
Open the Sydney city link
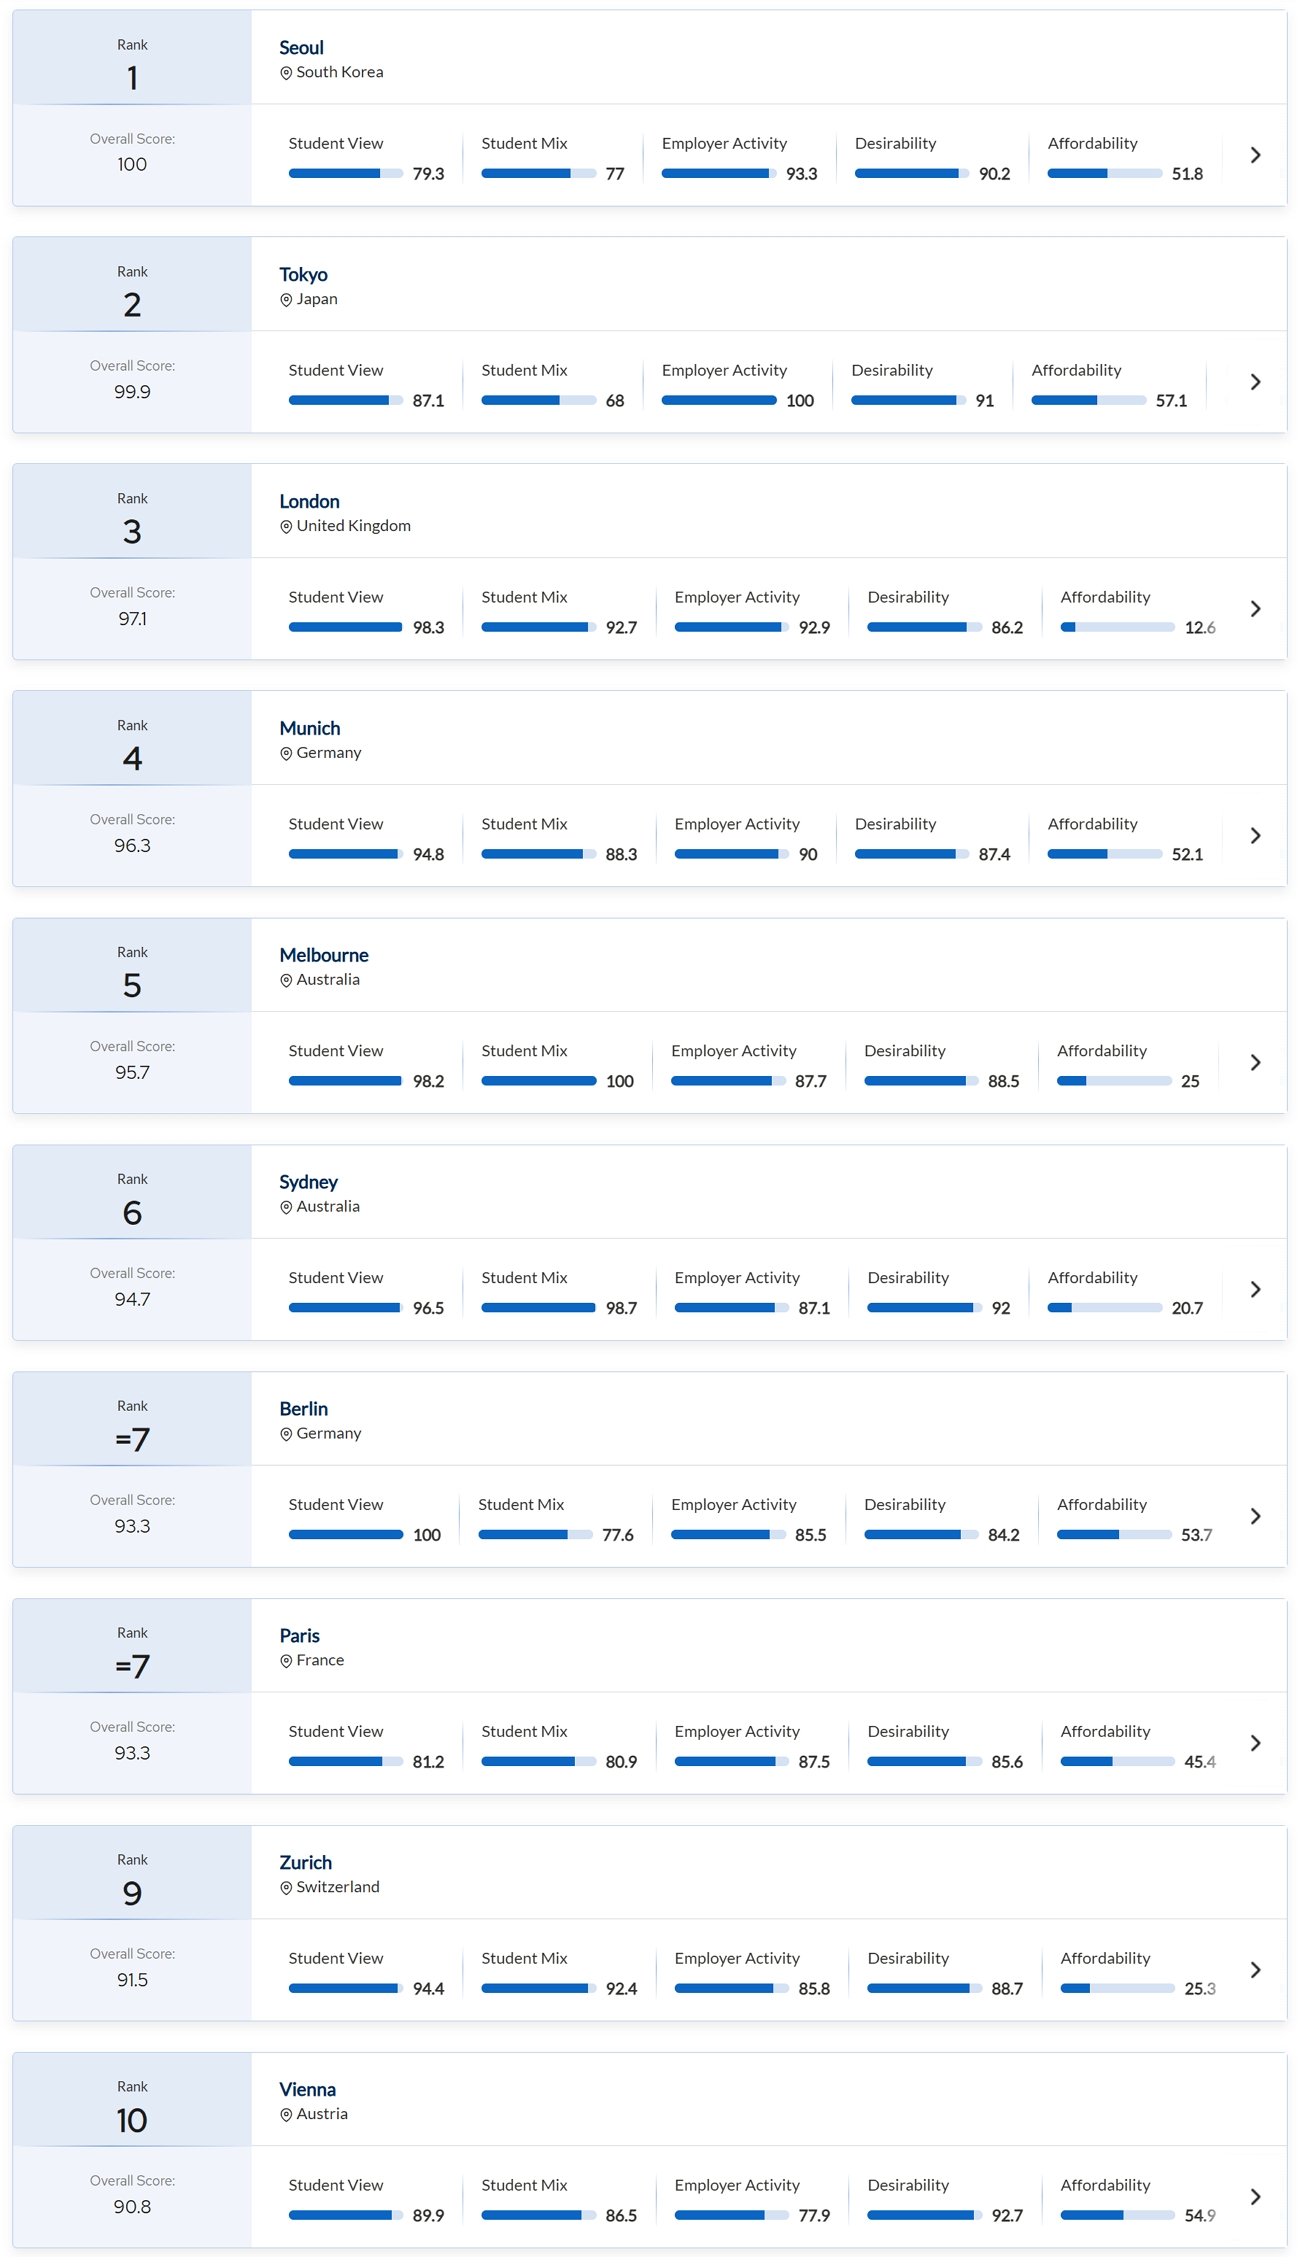pyautogui.click(x=308, y=1182)
